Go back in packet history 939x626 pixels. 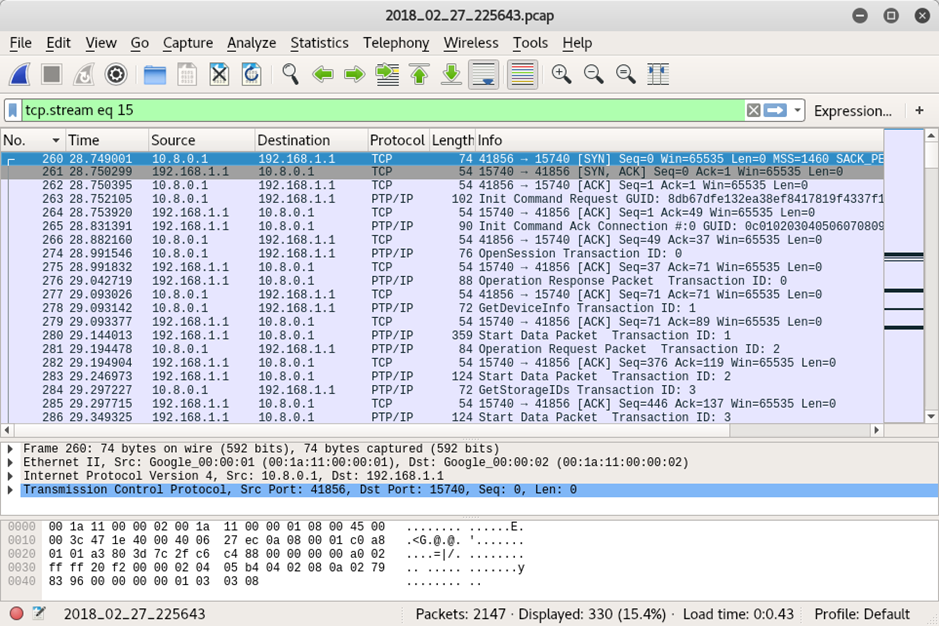(323, 75)
